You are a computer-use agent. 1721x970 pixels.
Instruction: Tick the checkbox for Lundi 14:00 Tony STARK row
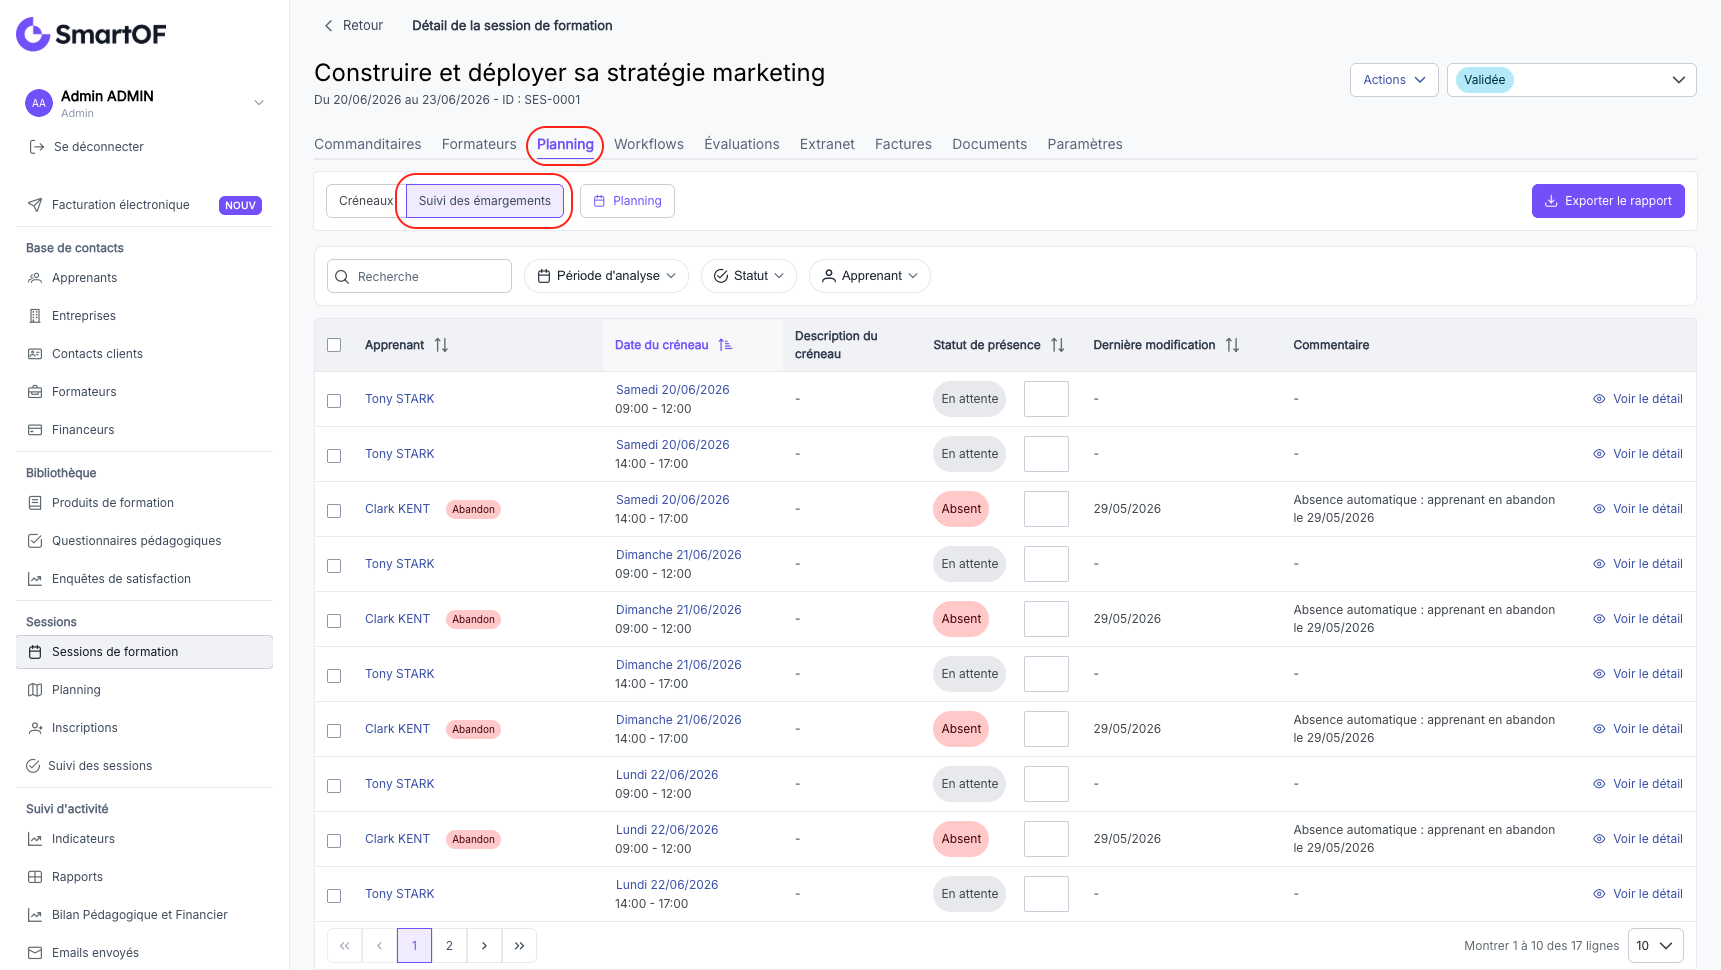(x=334, y=895)
